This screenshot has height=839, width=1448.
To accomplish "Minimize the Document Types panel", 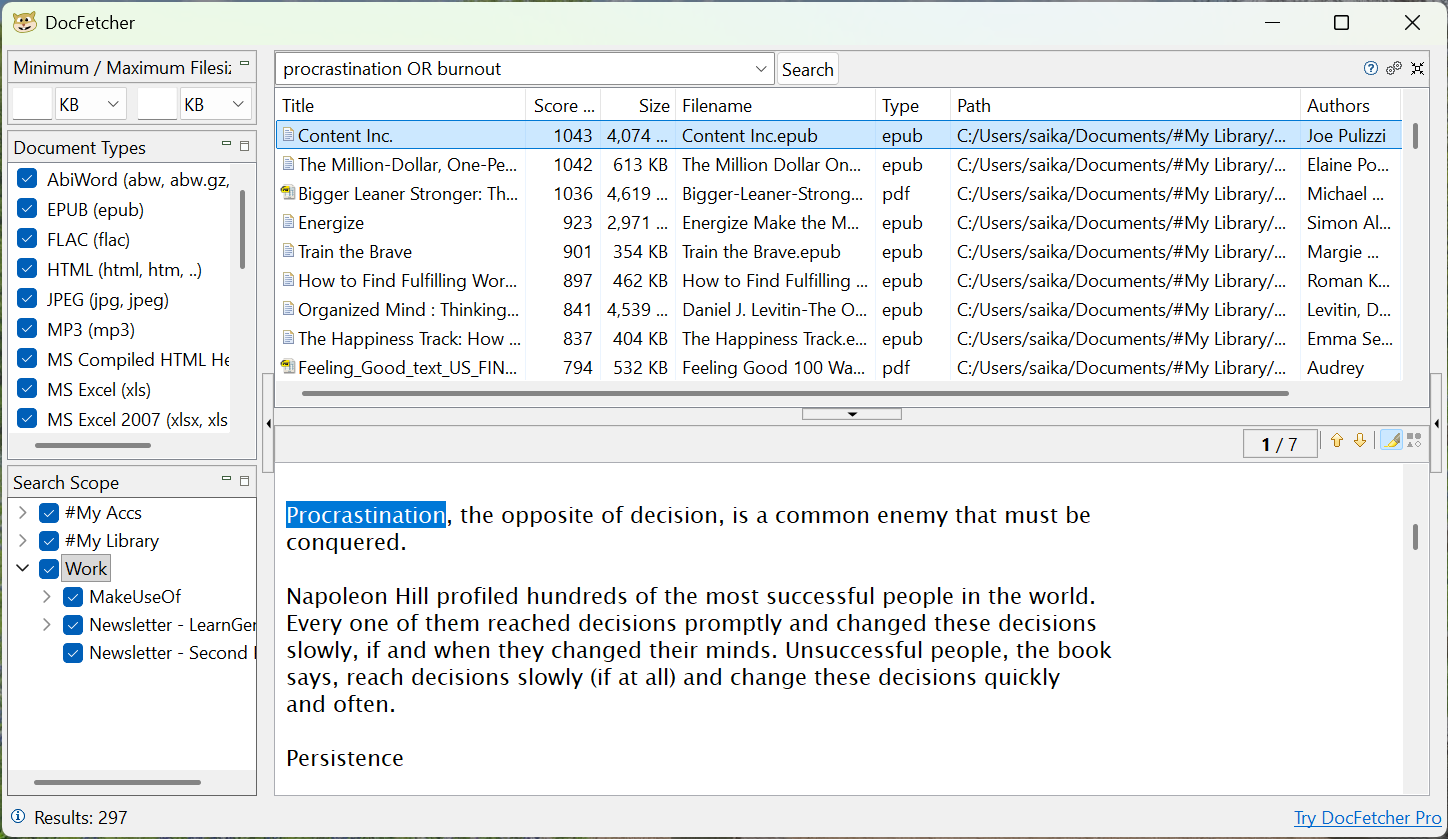I will click(227, 145).
